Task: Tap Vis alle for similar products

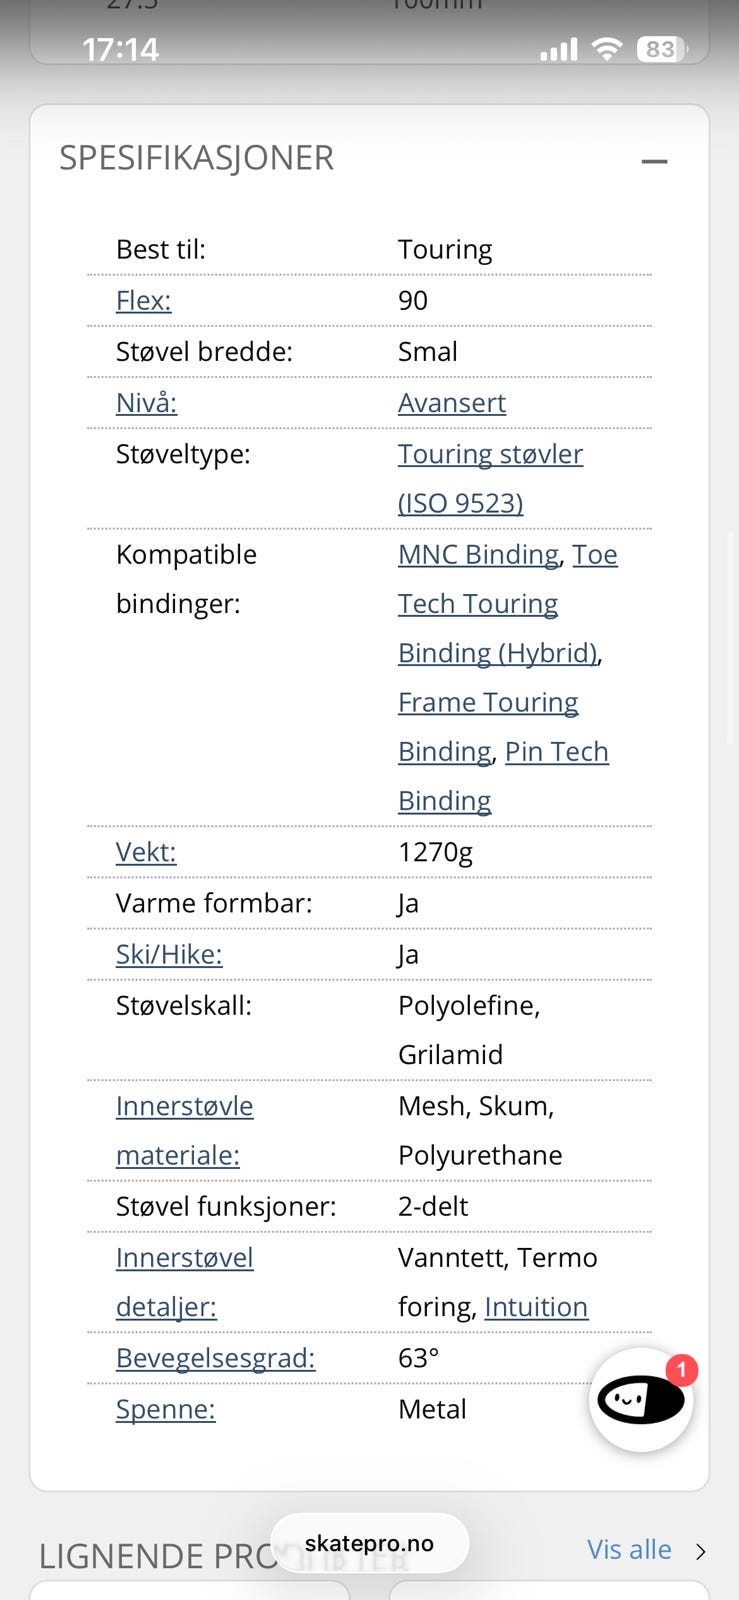Action: click(x=629, y=1549)
